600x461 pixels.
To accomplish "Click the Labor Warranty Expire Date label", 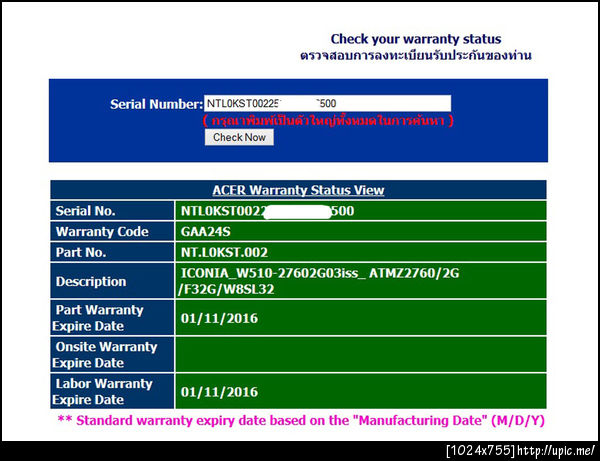I will [103, 391].
